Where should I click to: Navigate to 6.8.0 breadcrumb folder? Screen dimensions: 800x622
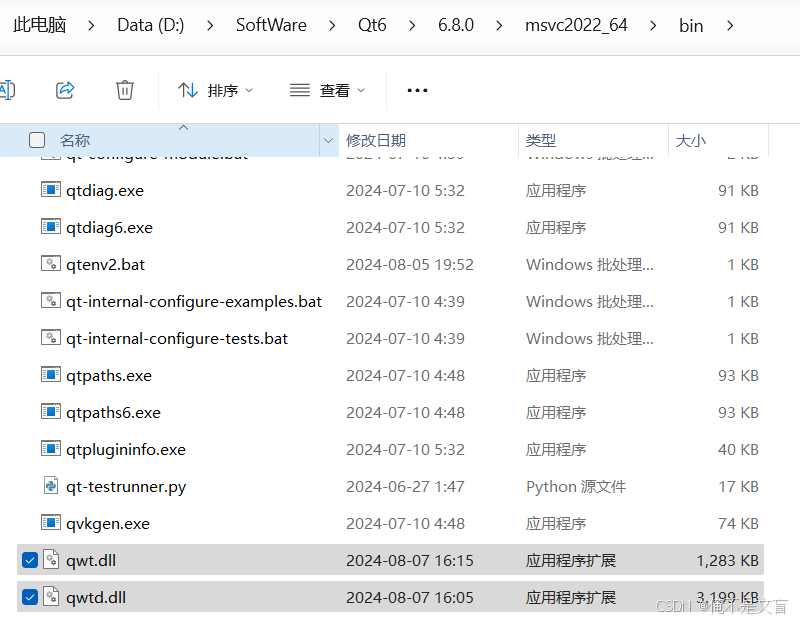(456, 24)
